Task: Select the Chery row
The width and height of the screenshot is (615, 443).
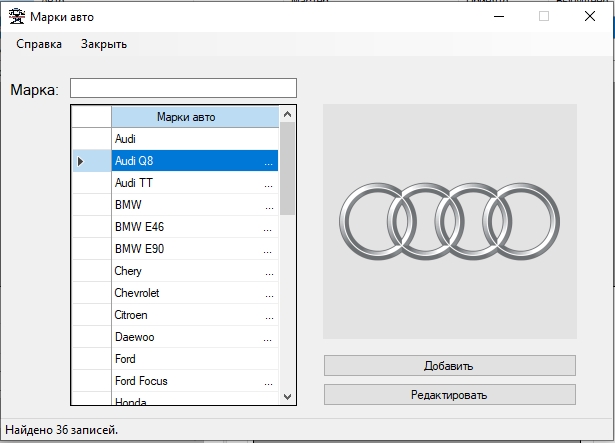Action: [x=195, y=271]
